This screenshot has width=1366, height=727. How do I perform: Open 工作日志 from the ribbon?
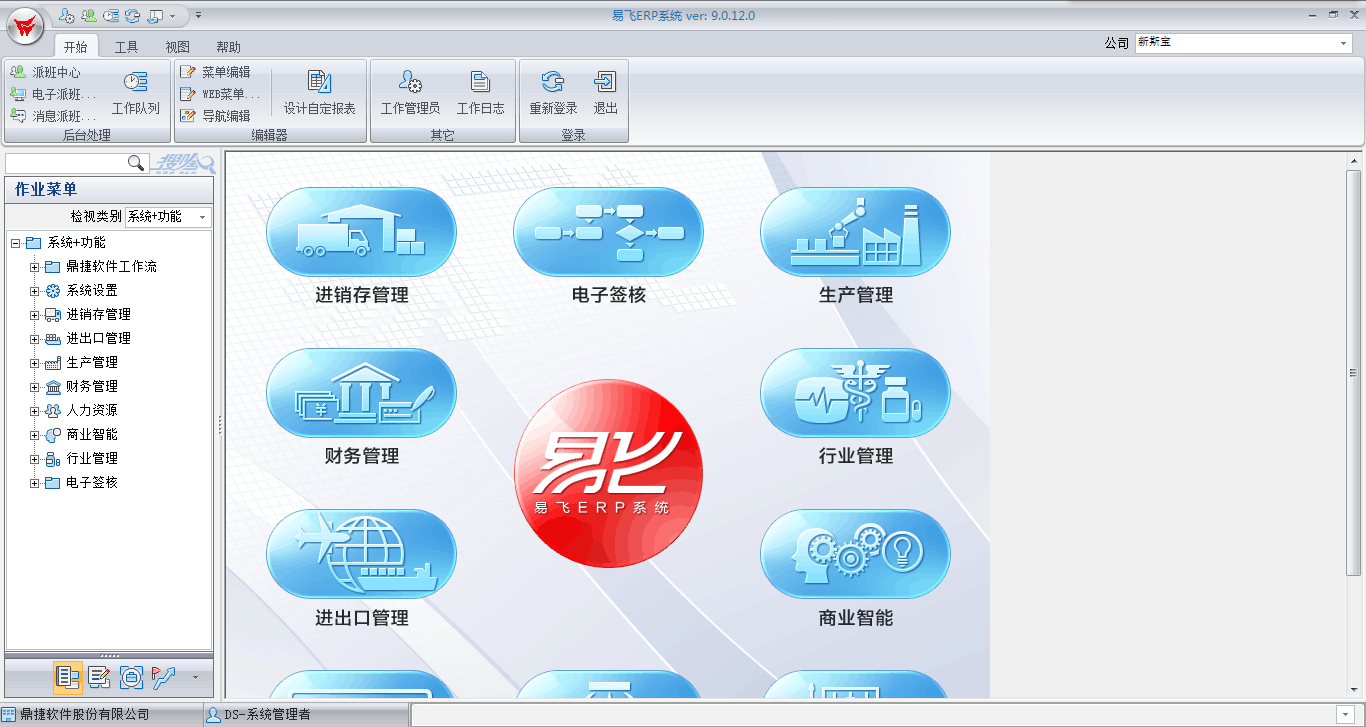click(480, 93)
